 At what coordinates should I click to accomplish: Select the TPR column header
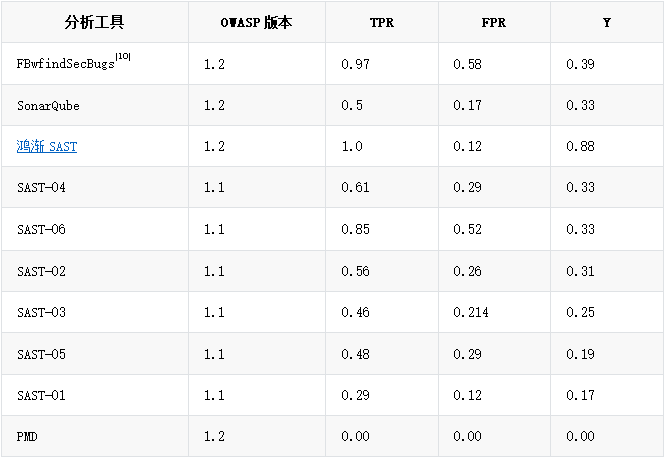[382, 22]
